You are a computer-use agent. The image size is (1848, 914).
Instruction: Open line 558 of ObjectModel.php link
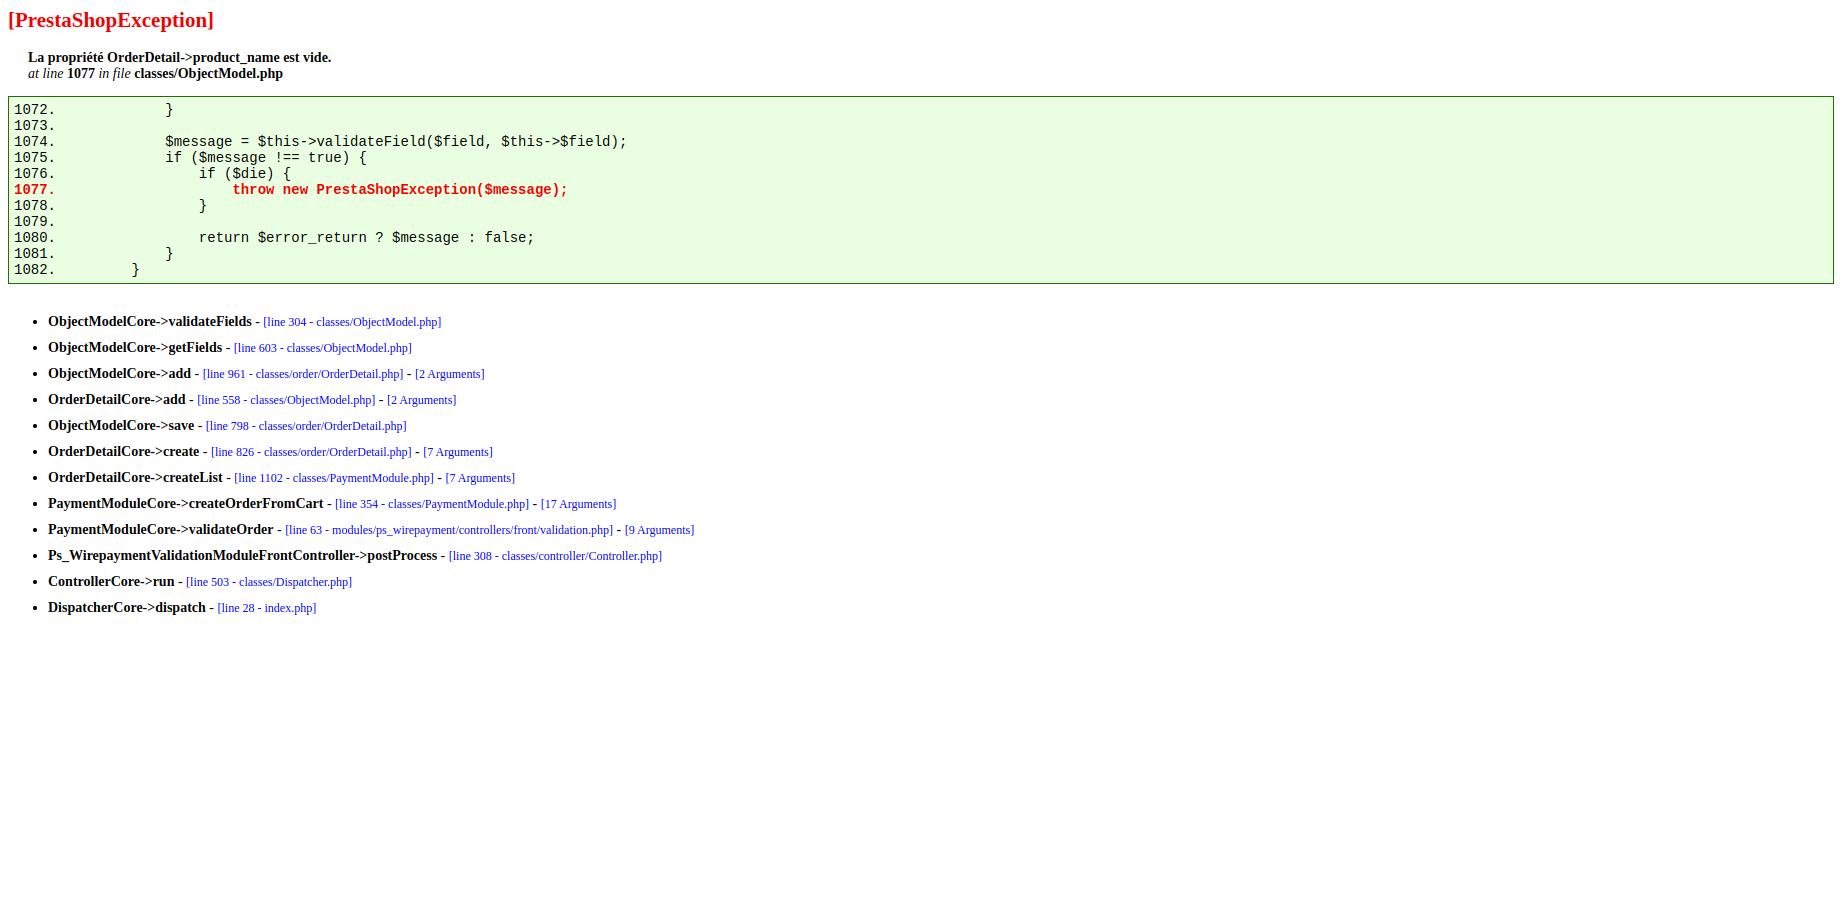(x=286, y=400)
